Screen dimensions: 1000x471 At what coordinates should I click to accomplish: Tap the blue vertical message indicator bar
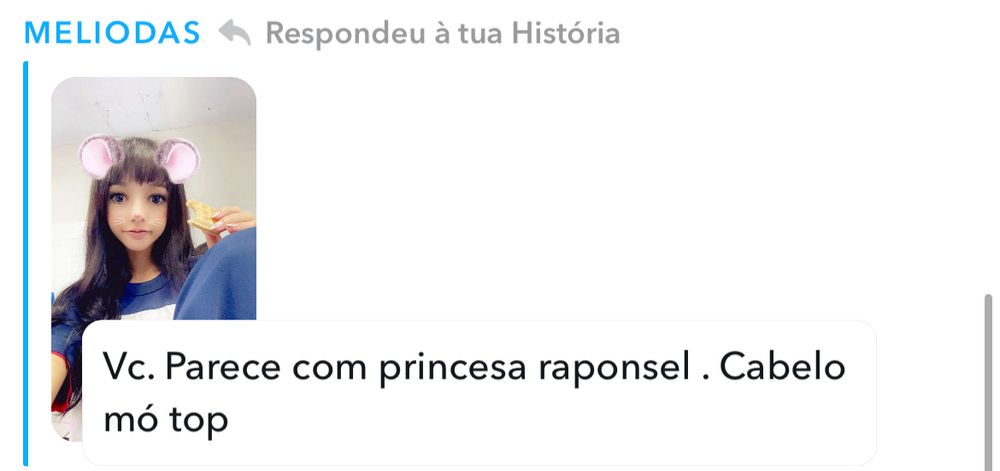click(x=26, y=263)
